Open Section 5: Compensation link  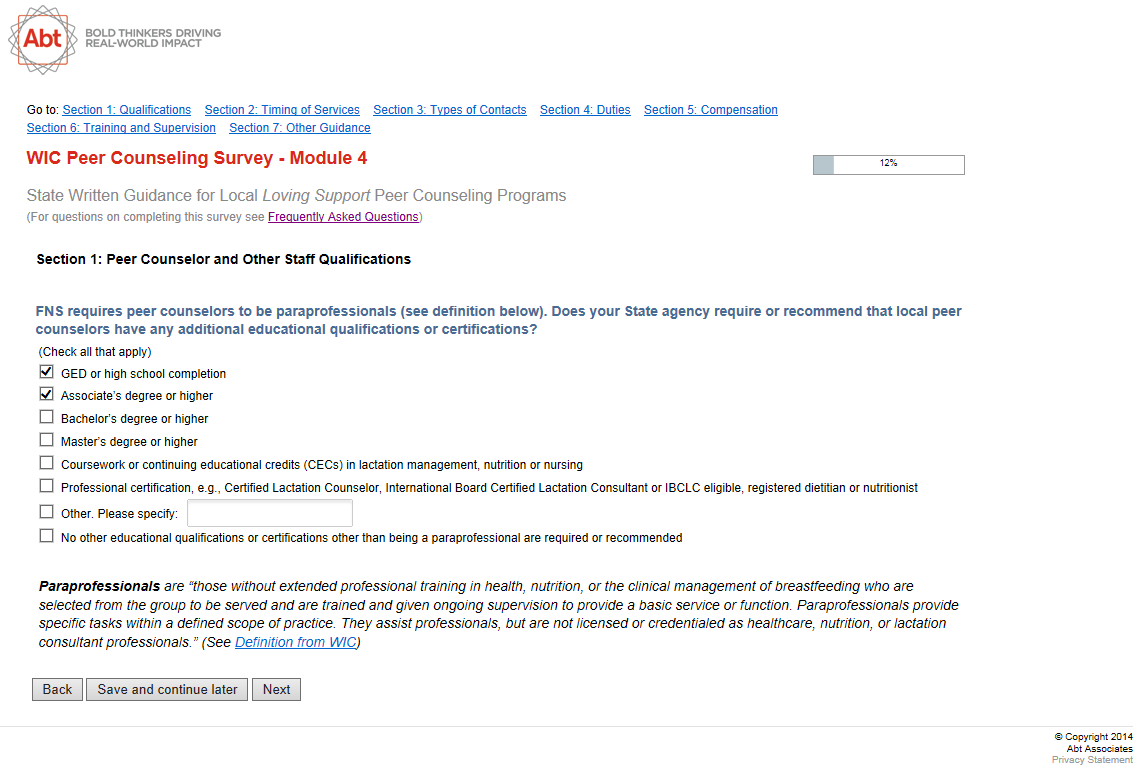click(711, 110)
